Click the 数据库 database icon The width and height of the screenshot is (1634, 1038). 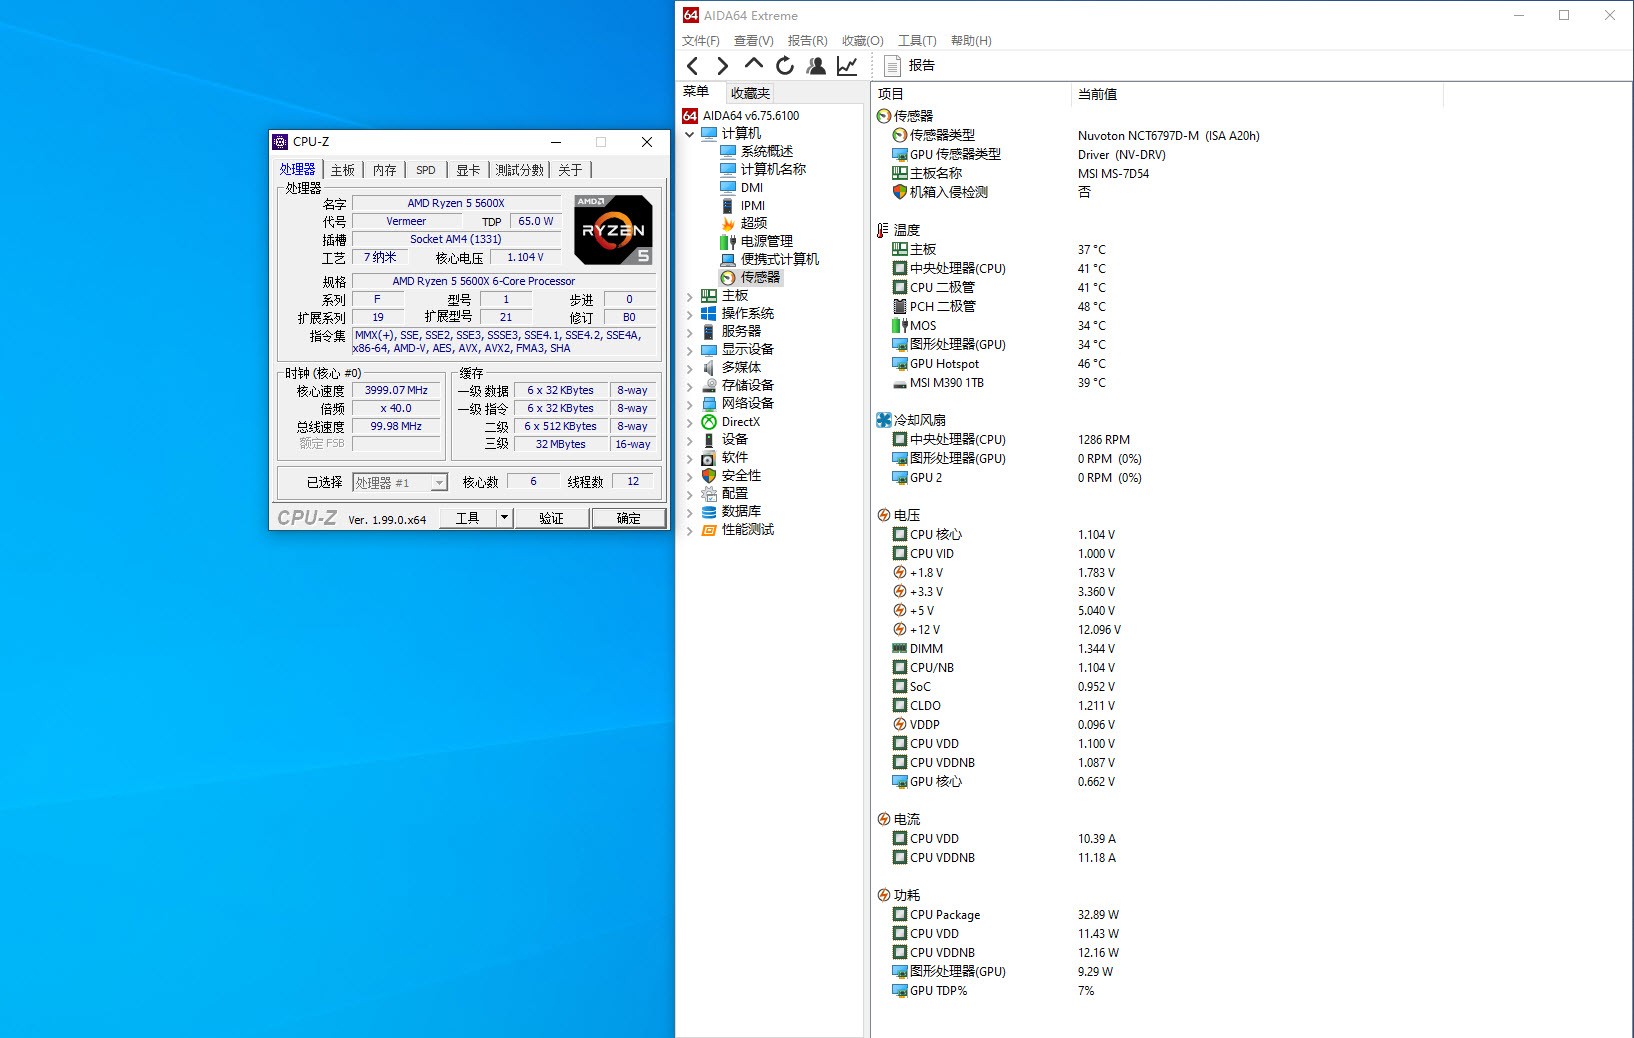[709, 512]
